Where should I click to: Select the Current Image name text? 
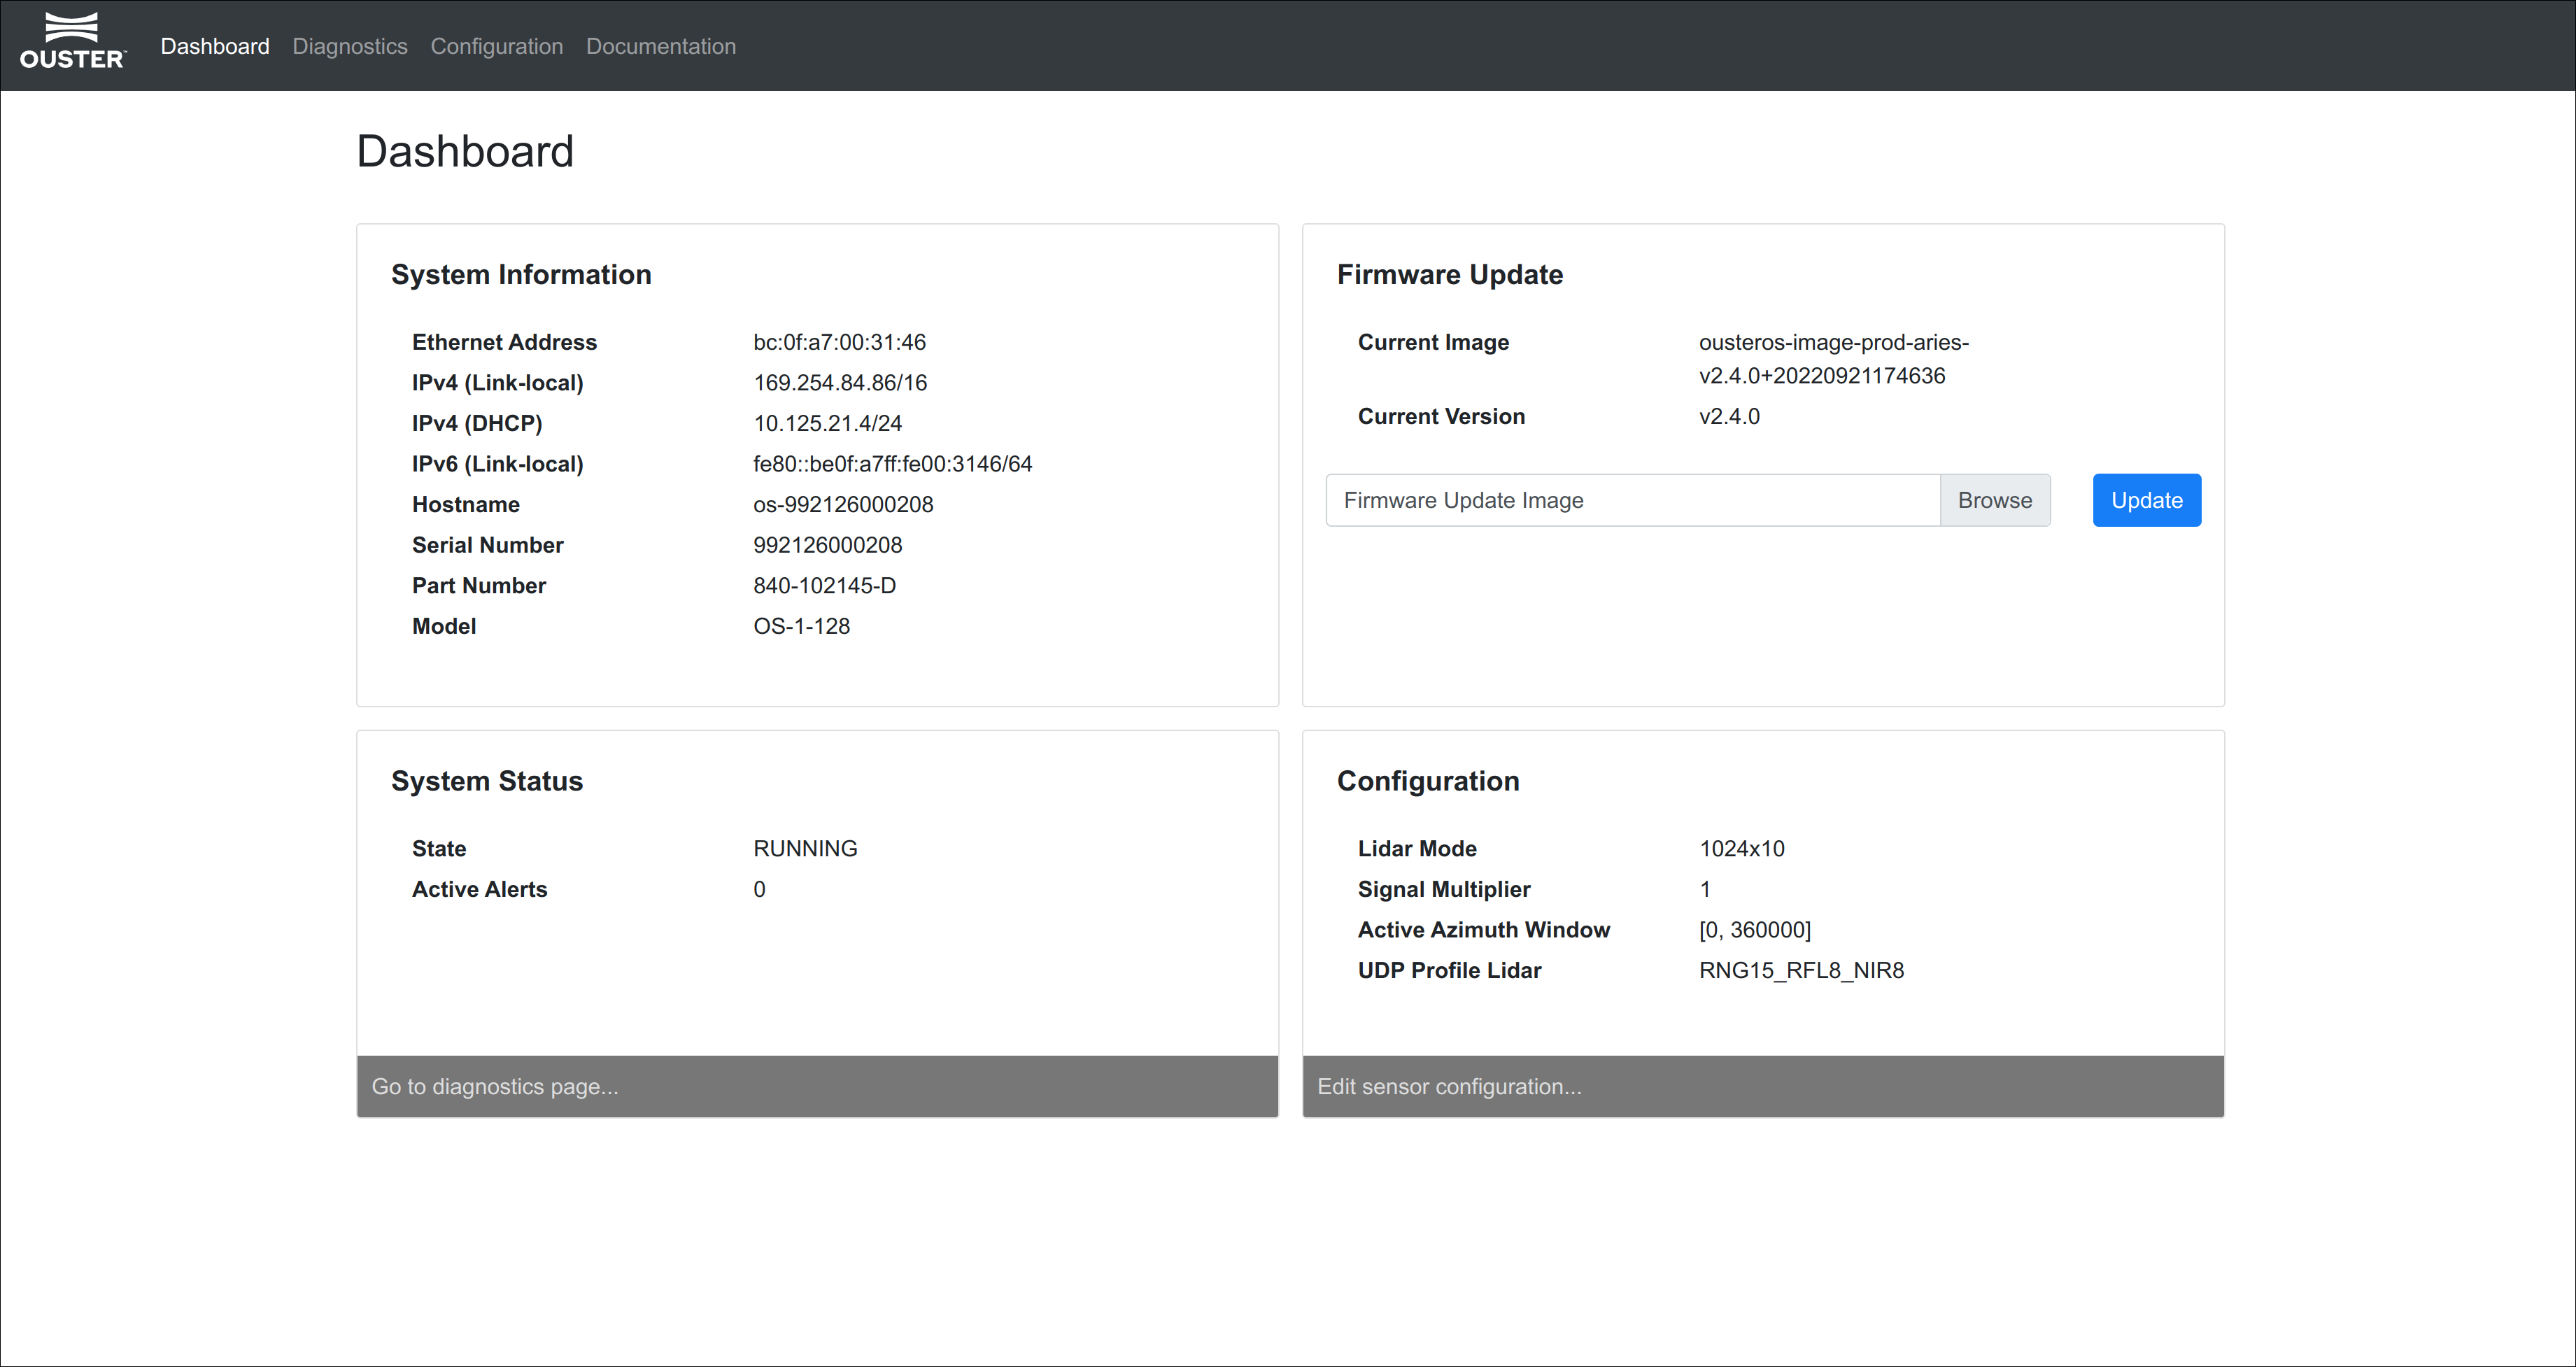pos(1834,359)
